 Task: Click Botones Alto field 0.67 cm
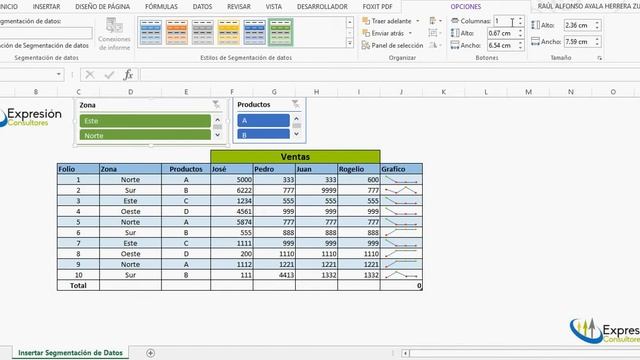click(502, 33)
